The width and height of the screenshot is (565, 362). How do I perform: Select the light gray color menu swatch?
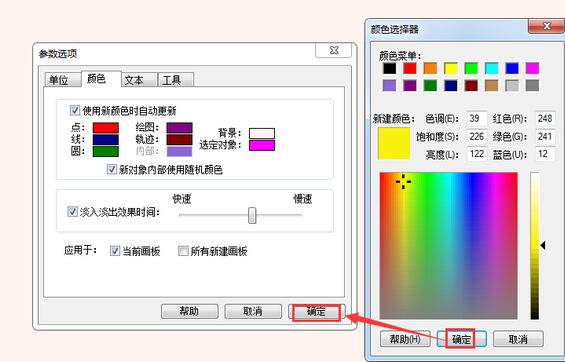[x=512, y=86]
